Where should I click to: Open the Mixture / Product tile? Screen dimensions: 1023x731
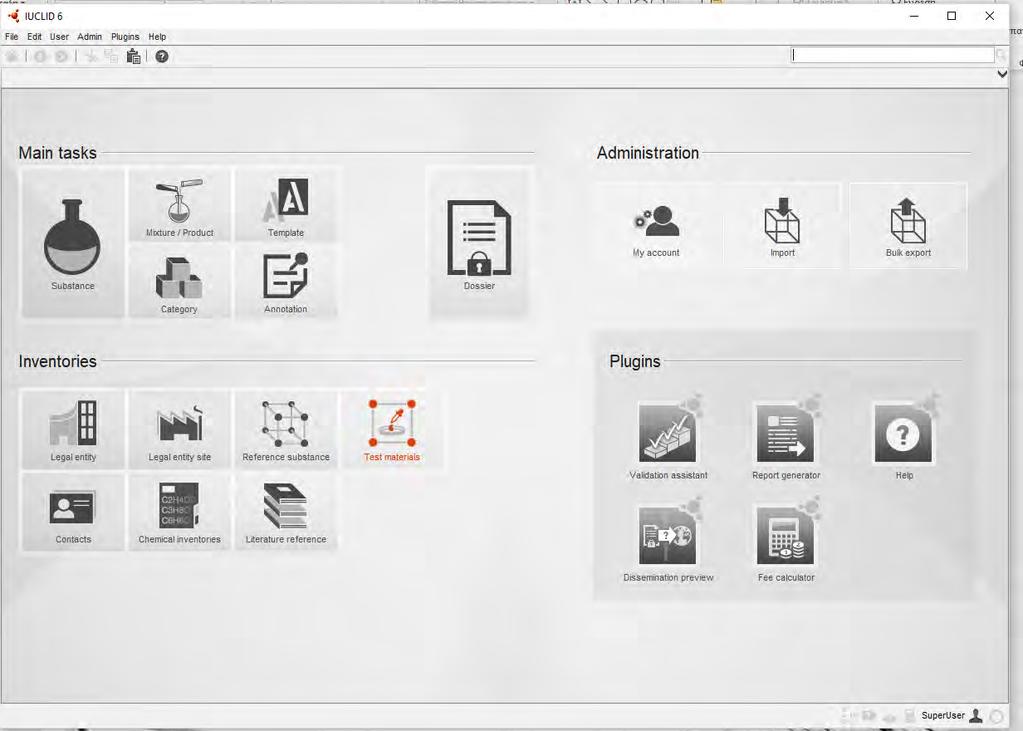pyautogui.click(x=179, y=205)
